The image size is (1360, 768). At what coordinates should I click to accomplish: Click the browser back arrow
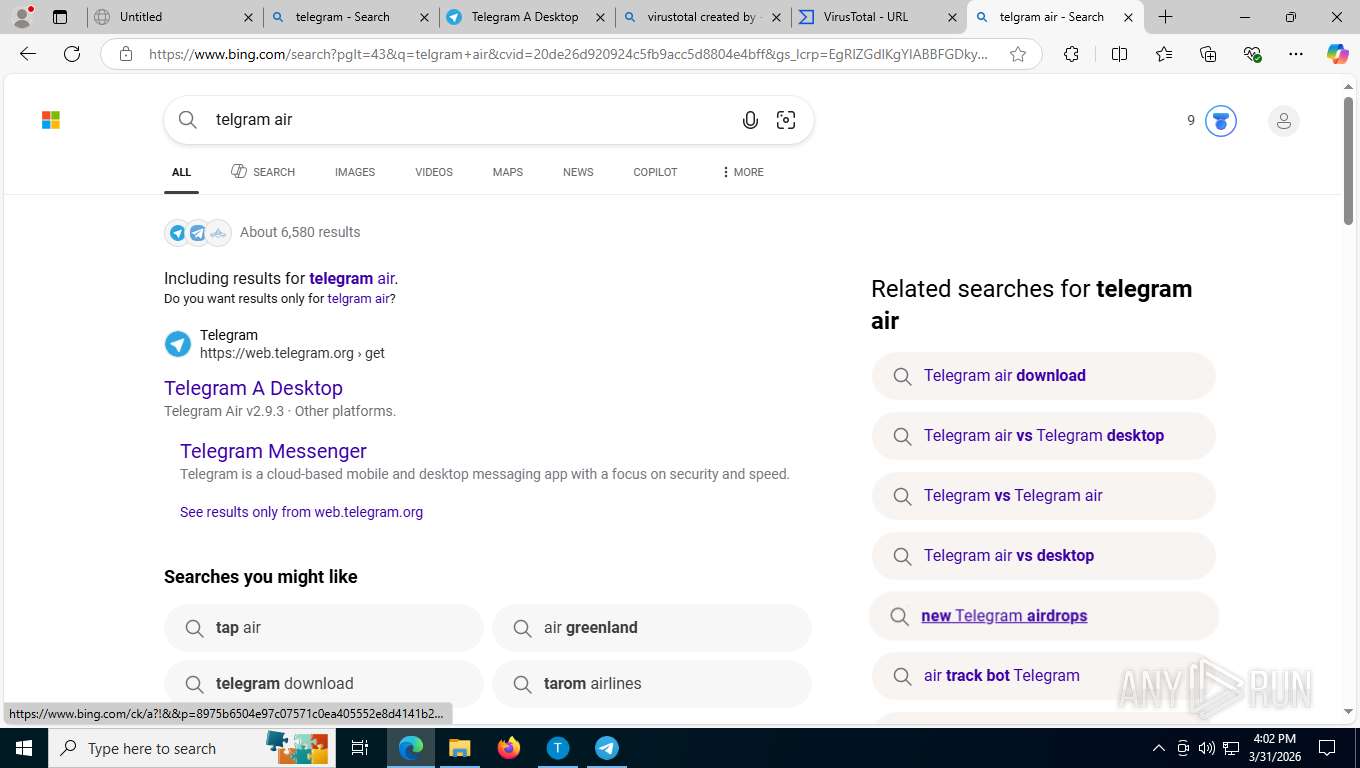click(28, 54)
